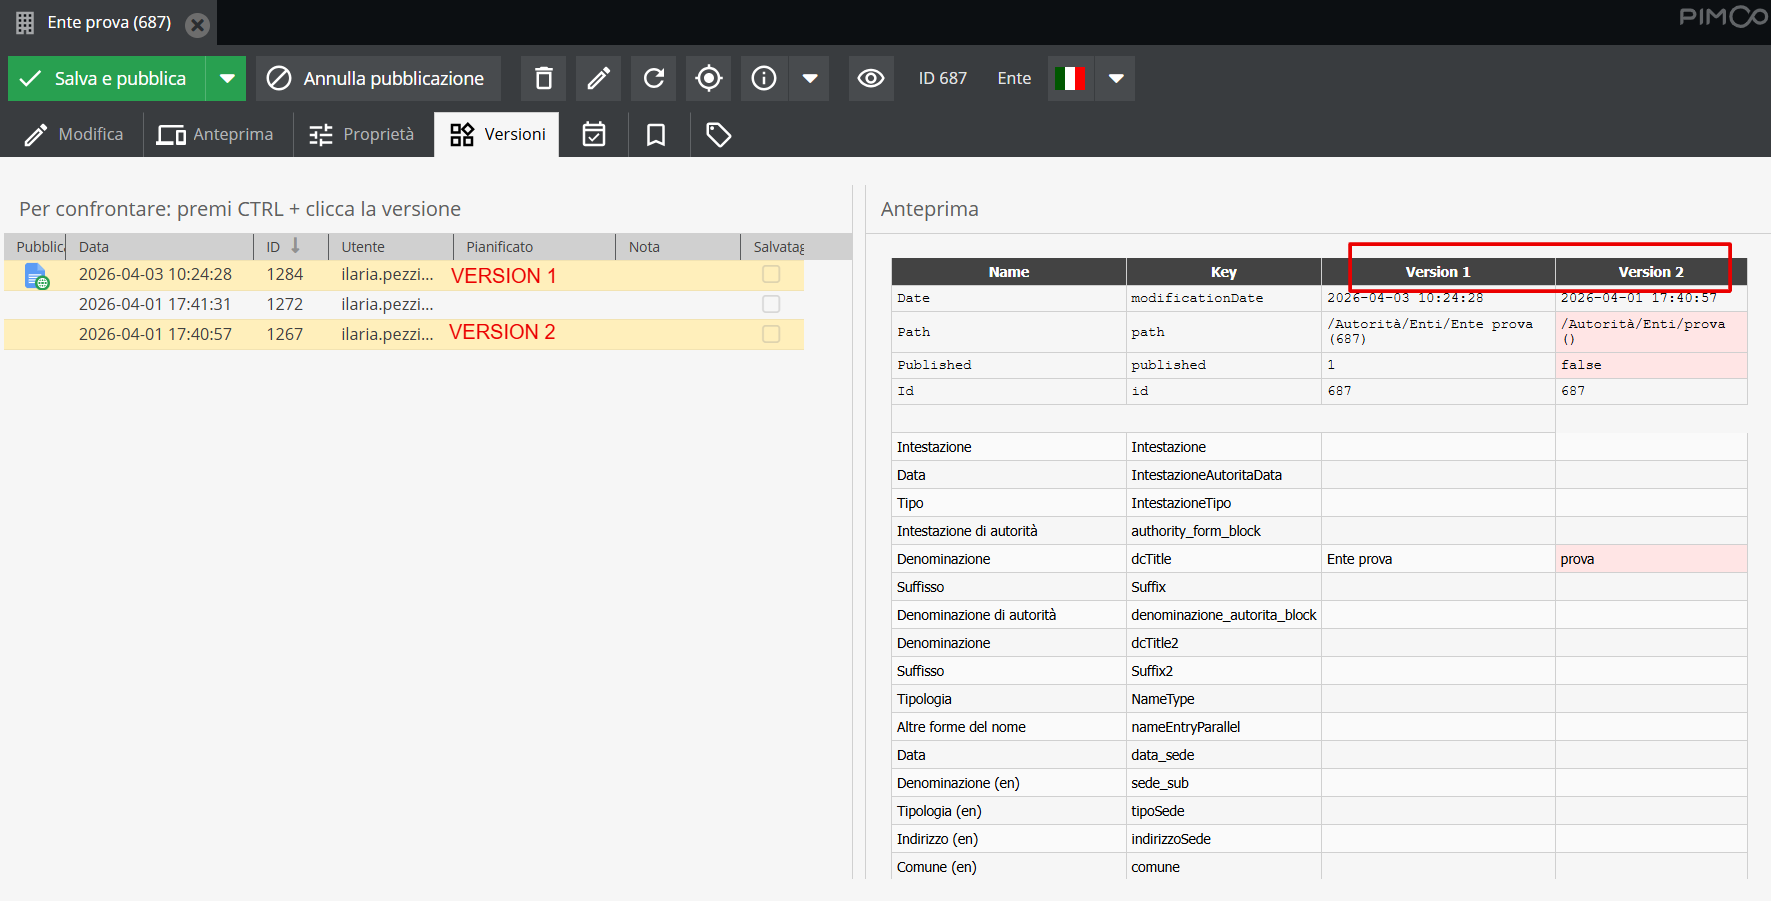Open the language dropdown beside Italian flag
Viewport: 1771px width, 901px height.
click(1116, 78)
